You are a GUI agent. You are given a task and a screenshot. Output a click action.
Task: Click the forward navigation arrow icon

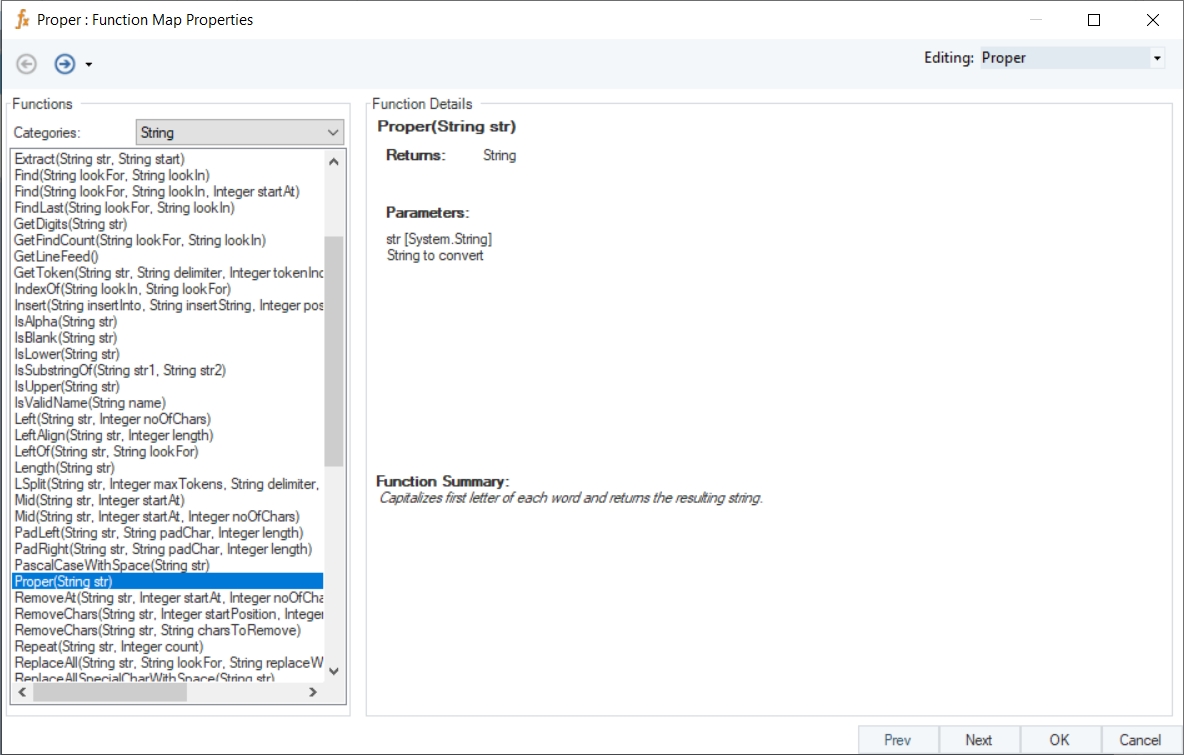(65, 64)
